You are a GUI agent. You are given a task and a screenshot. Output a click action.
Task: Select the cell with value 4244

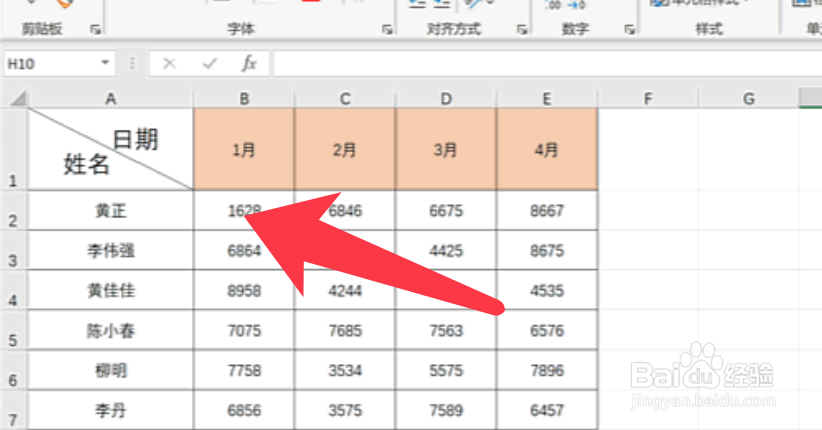click(x=344, y=290)
